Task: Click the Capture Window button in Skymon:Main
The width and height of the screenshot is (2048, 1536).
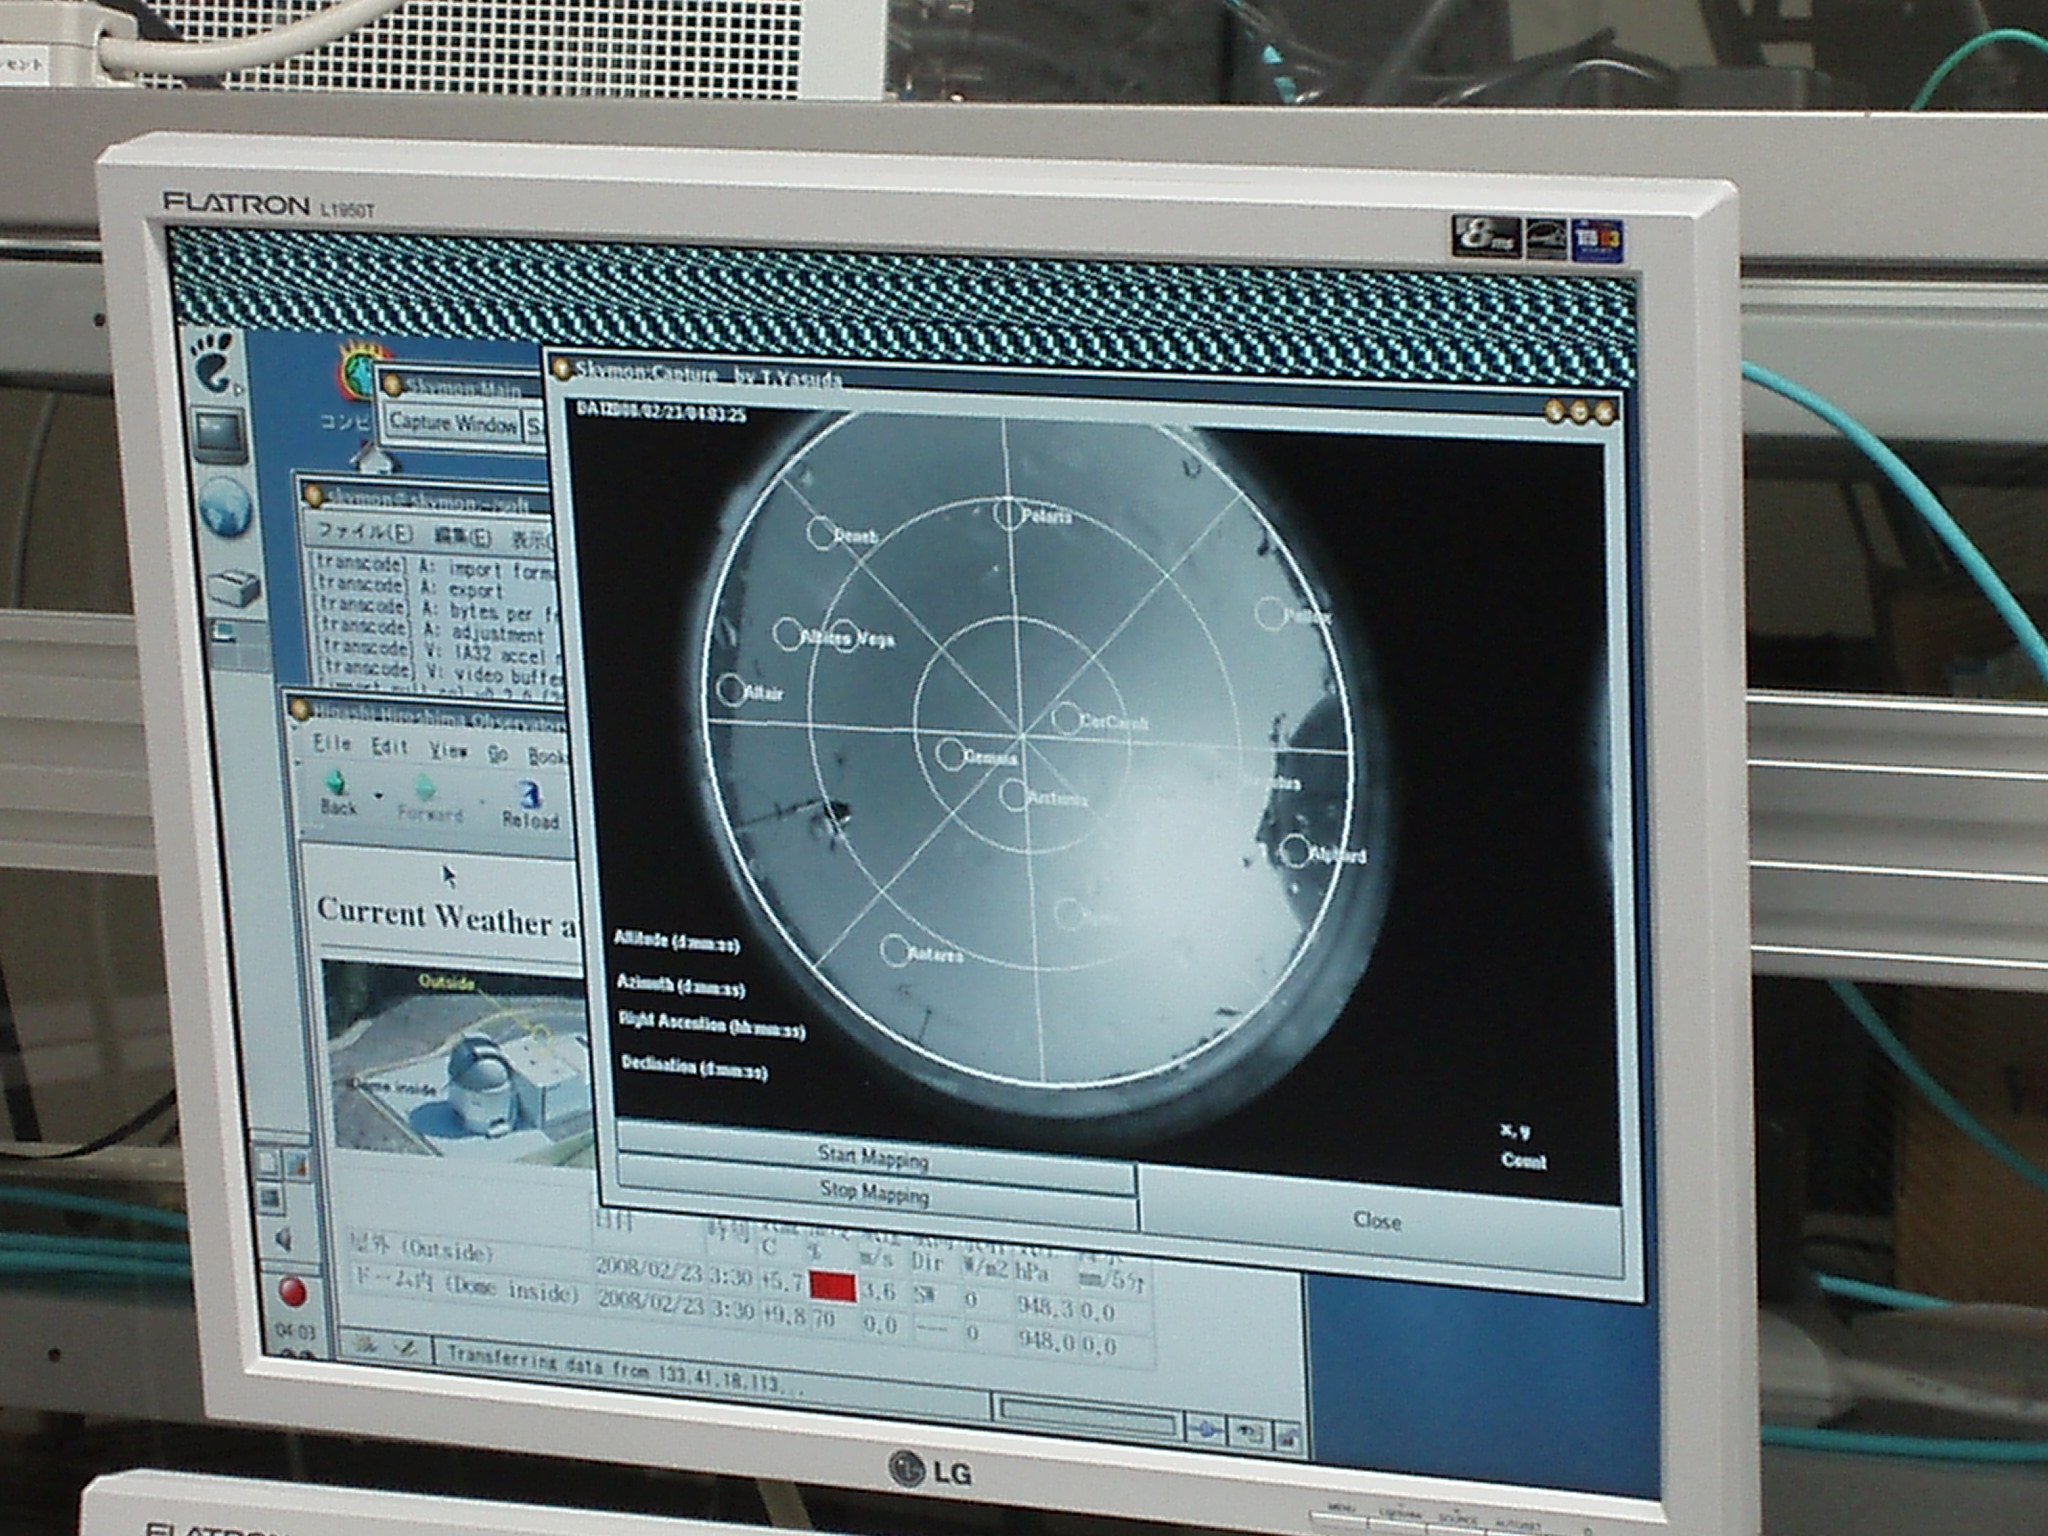Action: coord(453,423)
